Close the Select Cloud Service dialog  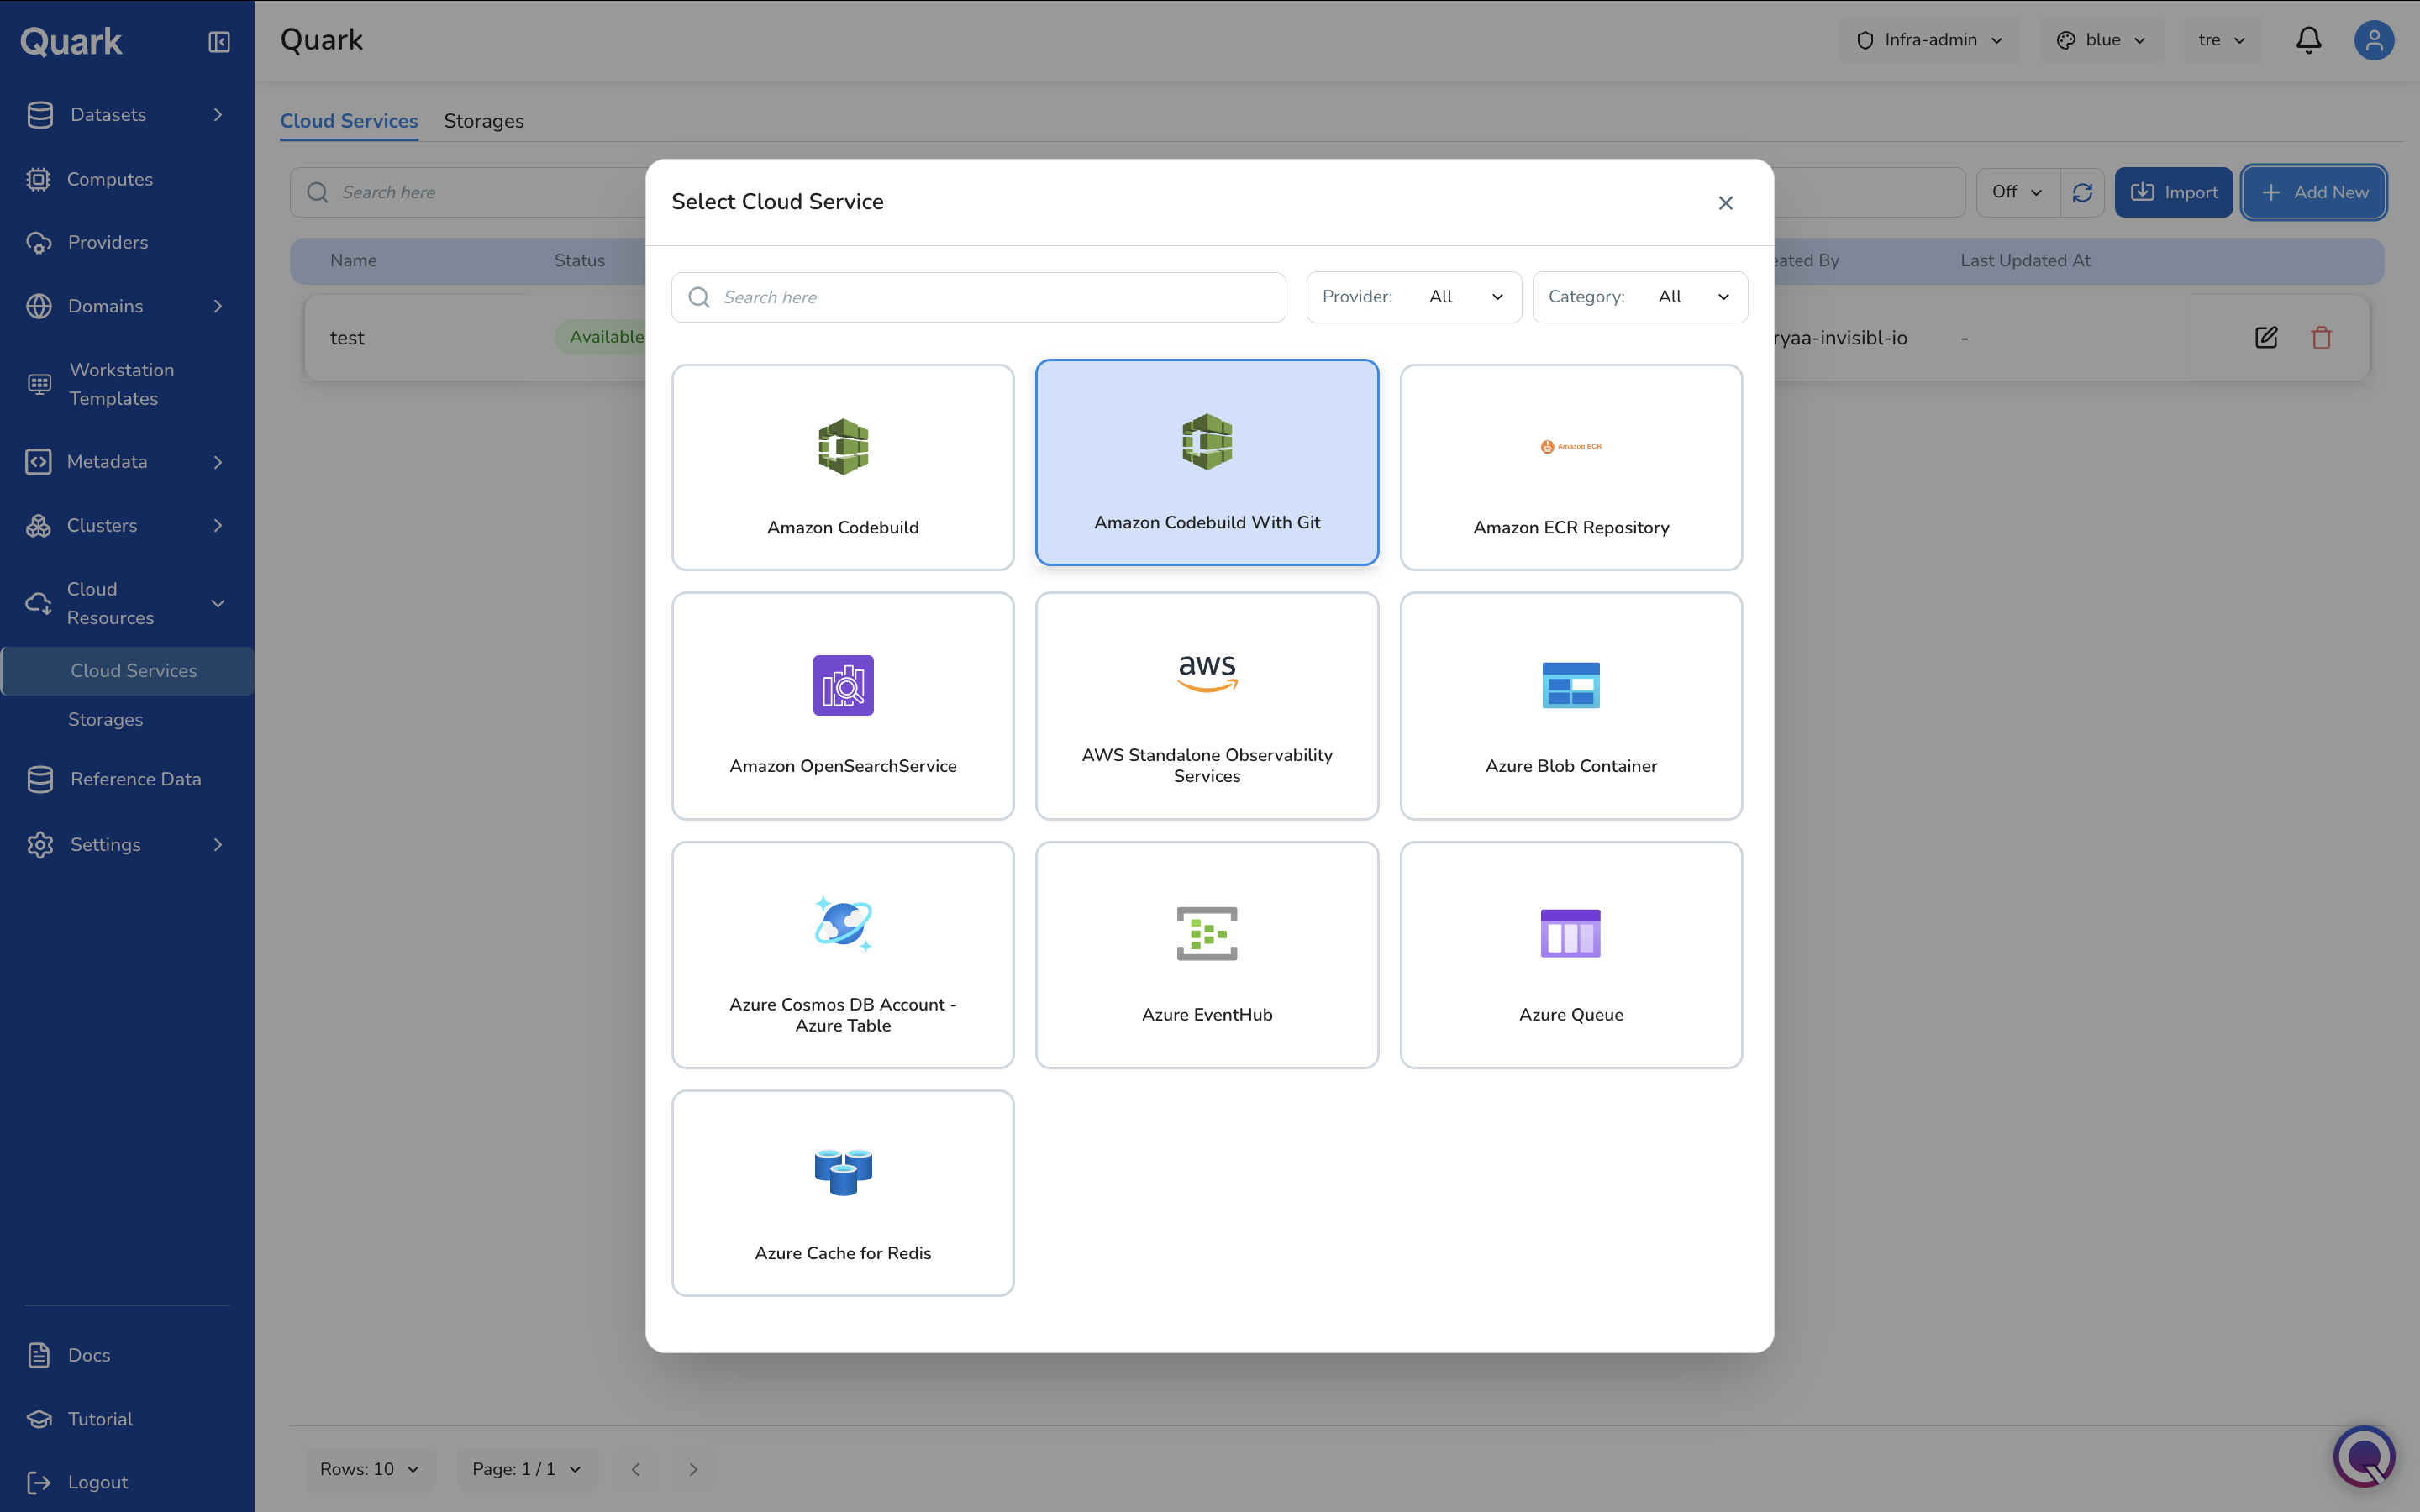tap(1725, 203)
